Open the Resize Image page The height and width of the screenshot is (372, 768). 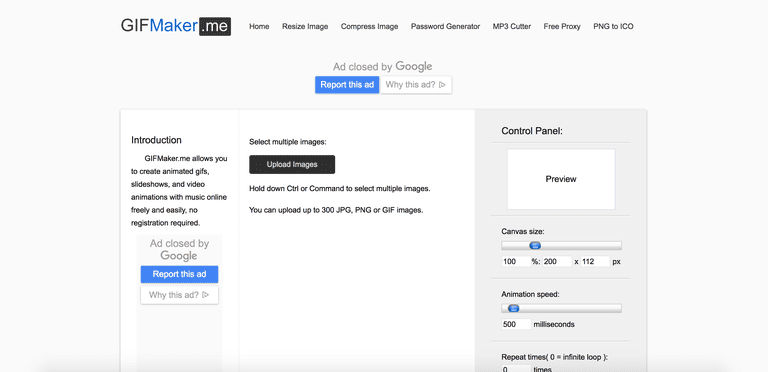tap(305, 26)
